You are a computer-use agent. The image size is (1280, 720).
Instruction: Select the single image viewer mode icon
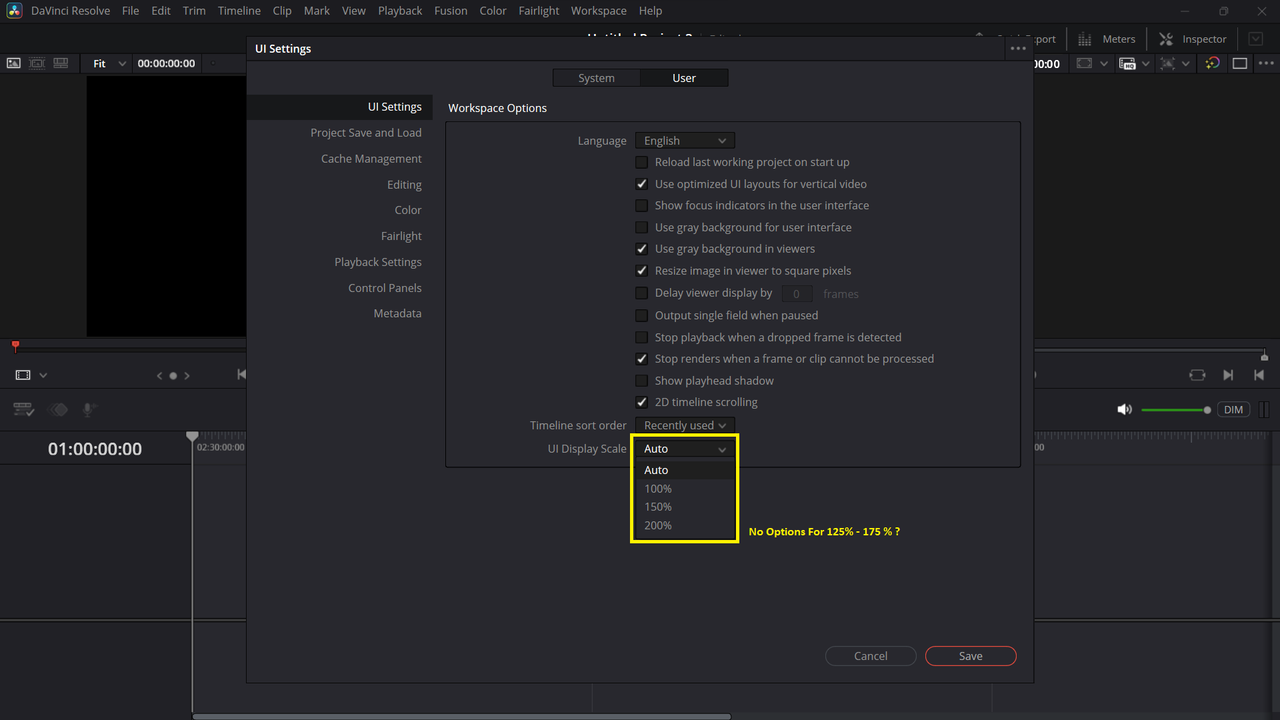click(x=14, y=63)
